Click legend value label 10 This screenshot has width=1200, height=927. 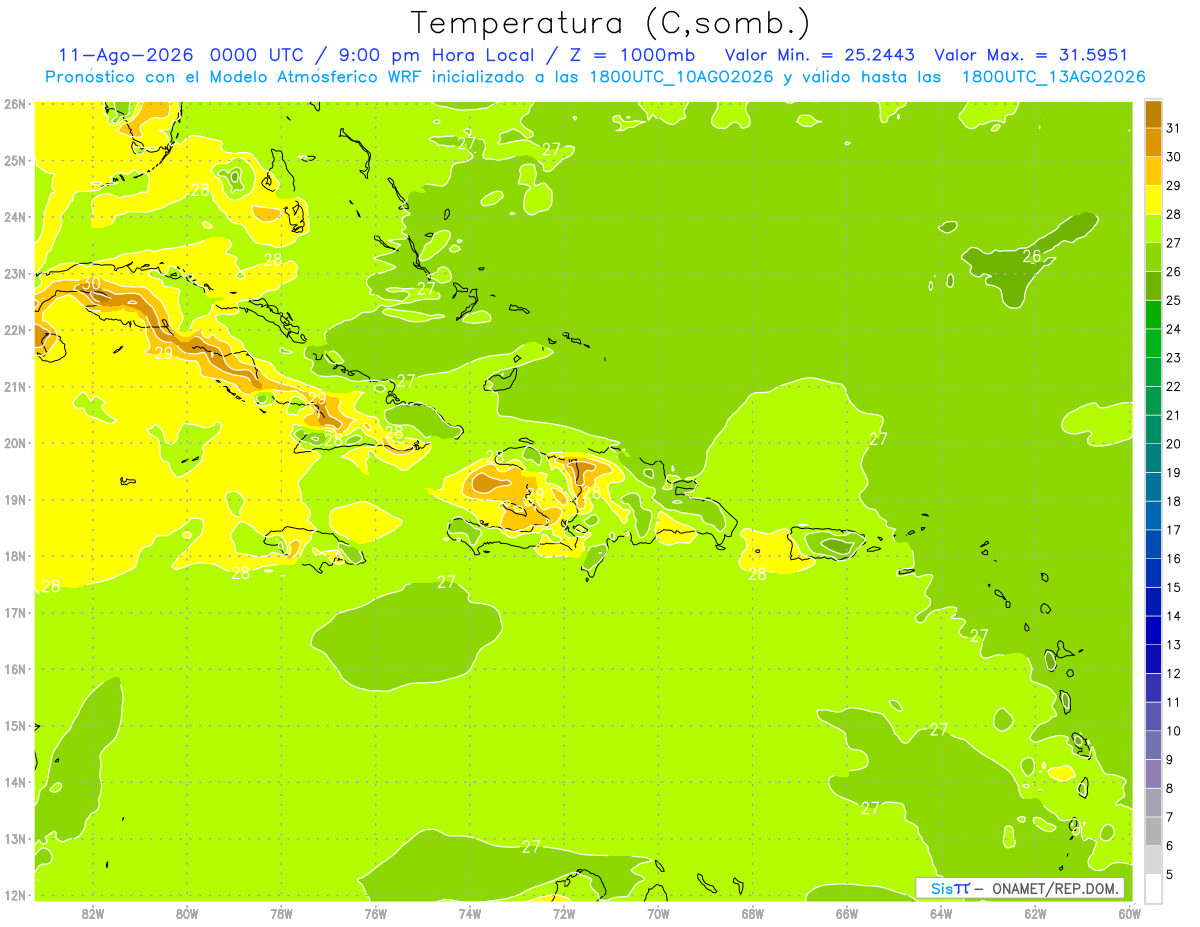[1173, 731]
